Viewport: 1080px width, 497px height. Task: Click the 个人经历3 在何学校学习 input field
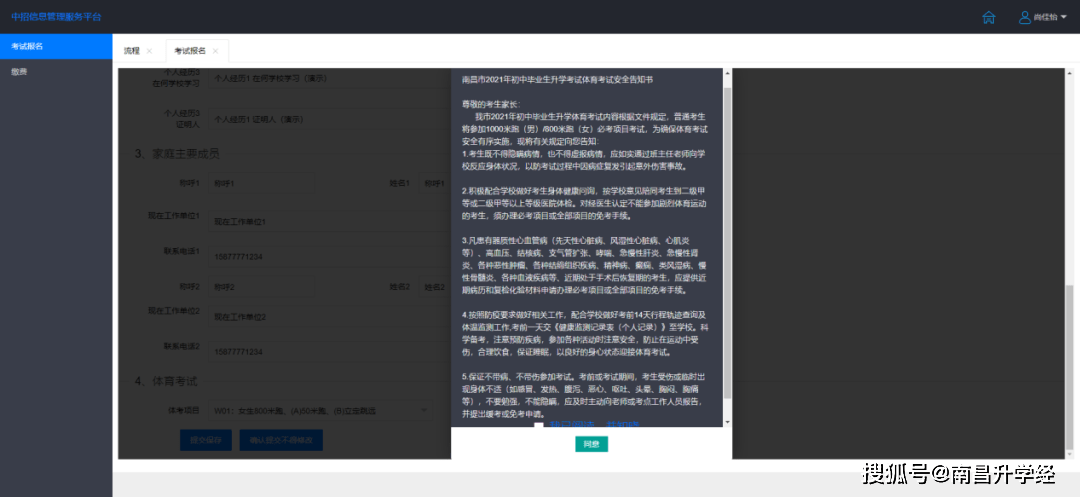point(329,78)
